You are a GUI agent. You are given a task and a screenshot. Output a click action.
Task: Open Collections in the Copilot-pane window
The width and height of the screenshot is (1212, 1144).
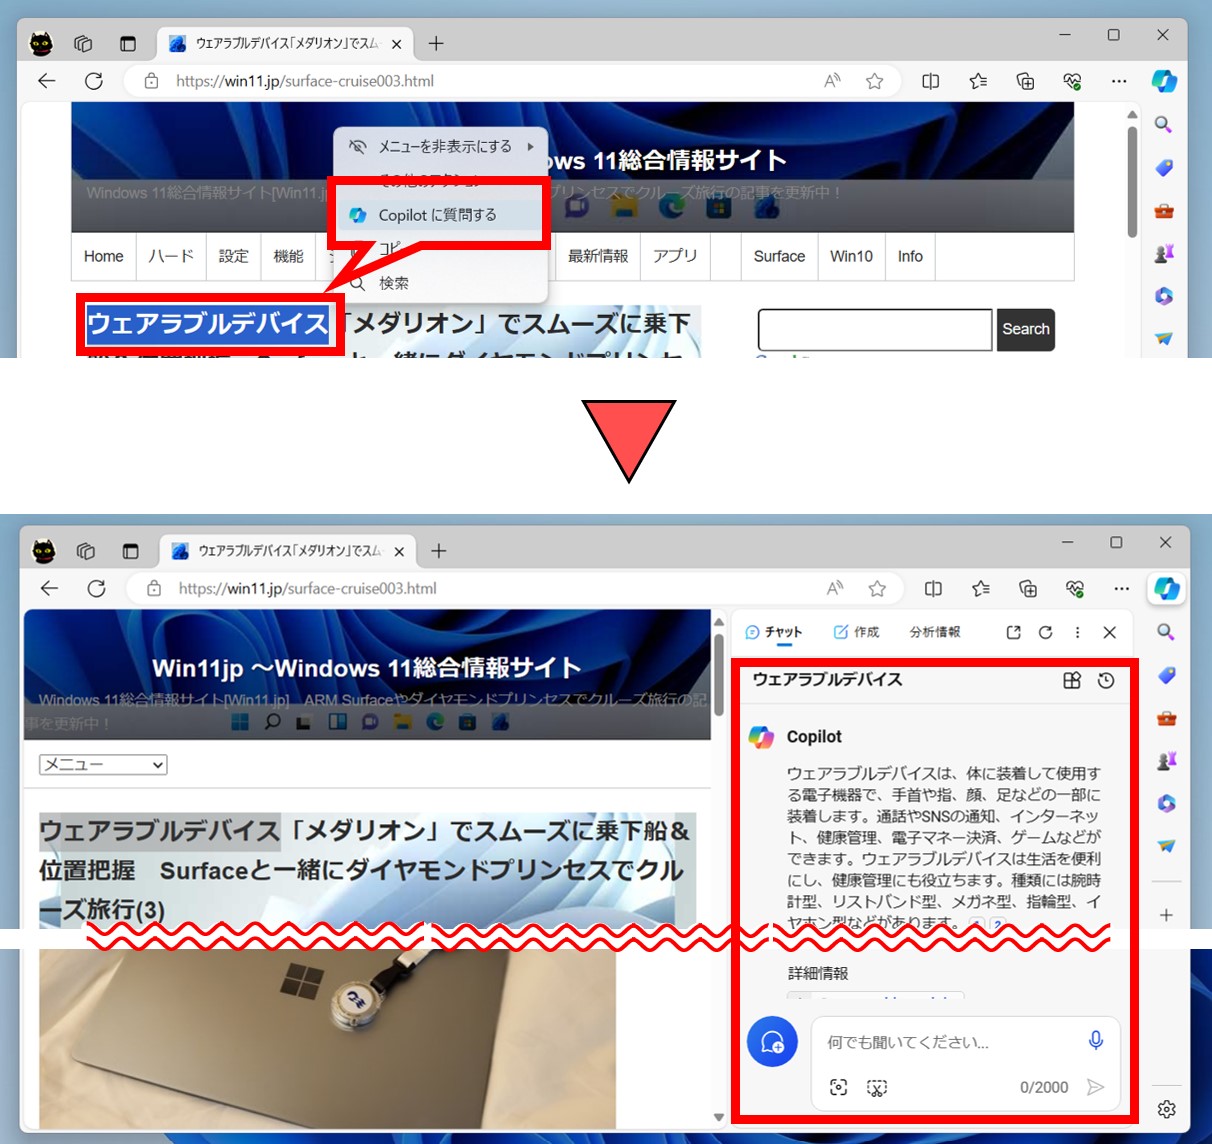1028,588
